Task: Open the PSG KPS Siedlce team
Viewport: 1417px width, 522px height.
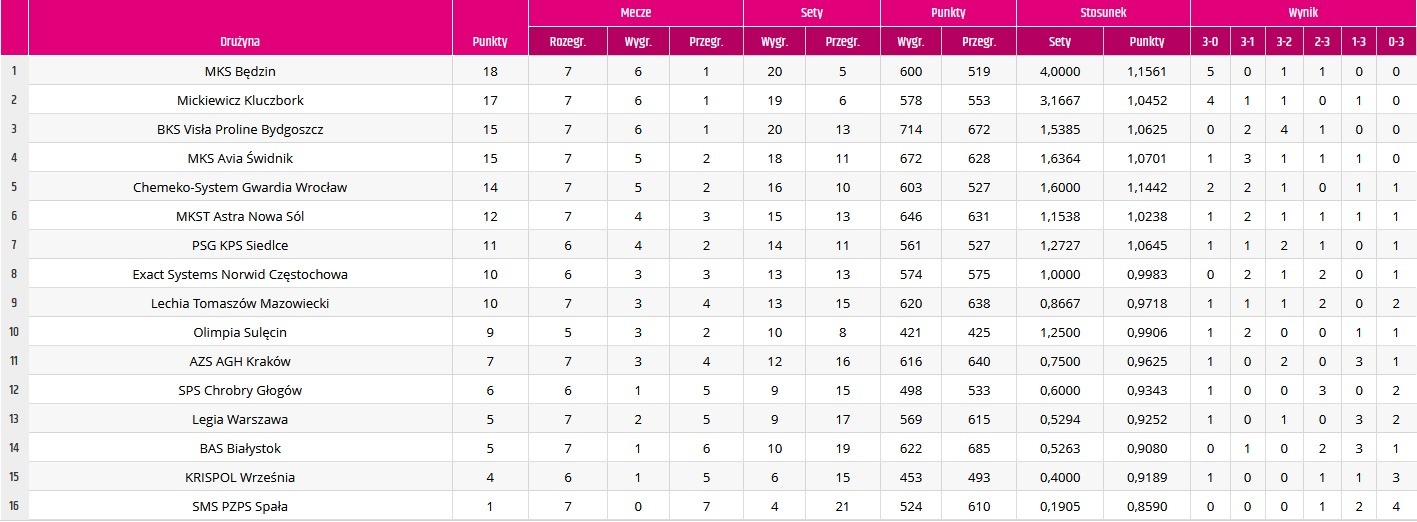Action: click(240, 245)
